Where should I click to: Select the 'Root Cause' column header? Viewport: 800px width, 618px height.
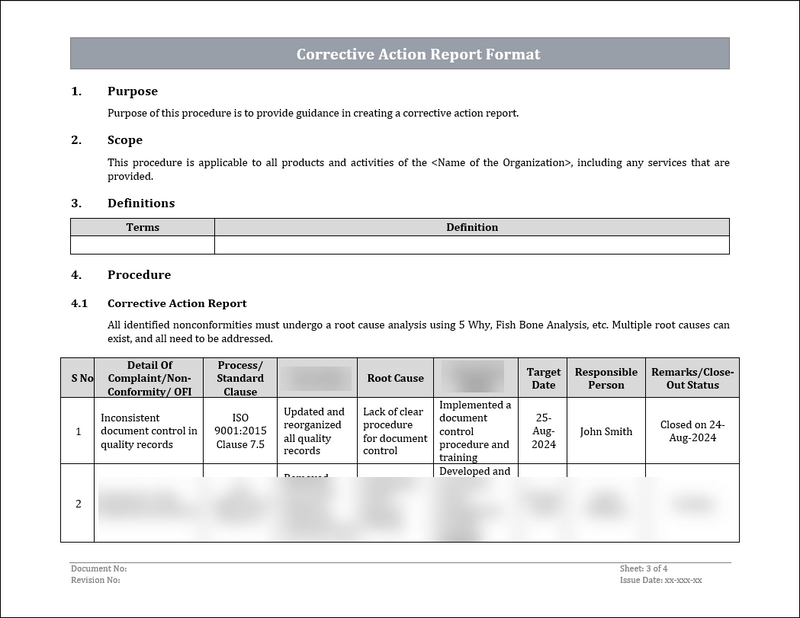pyautogui.click(x=395, y=378)
